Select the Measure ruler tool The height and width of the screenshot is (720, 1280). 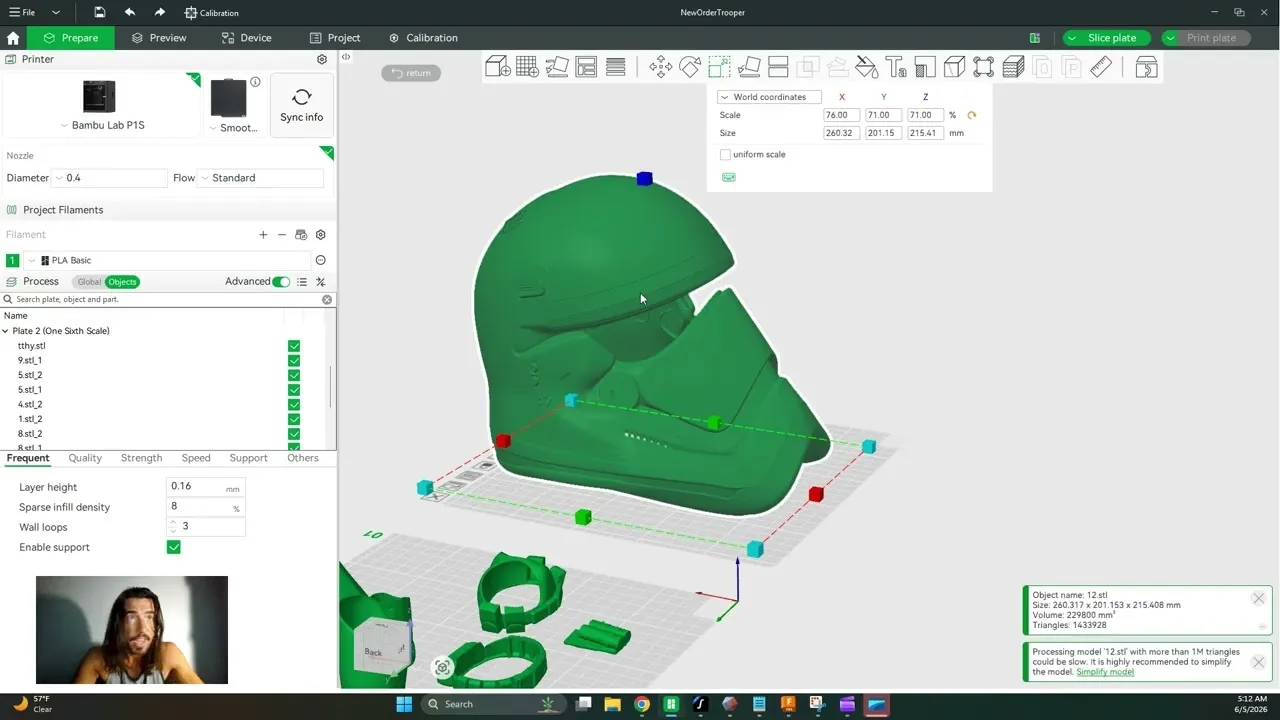(1101, 67)
